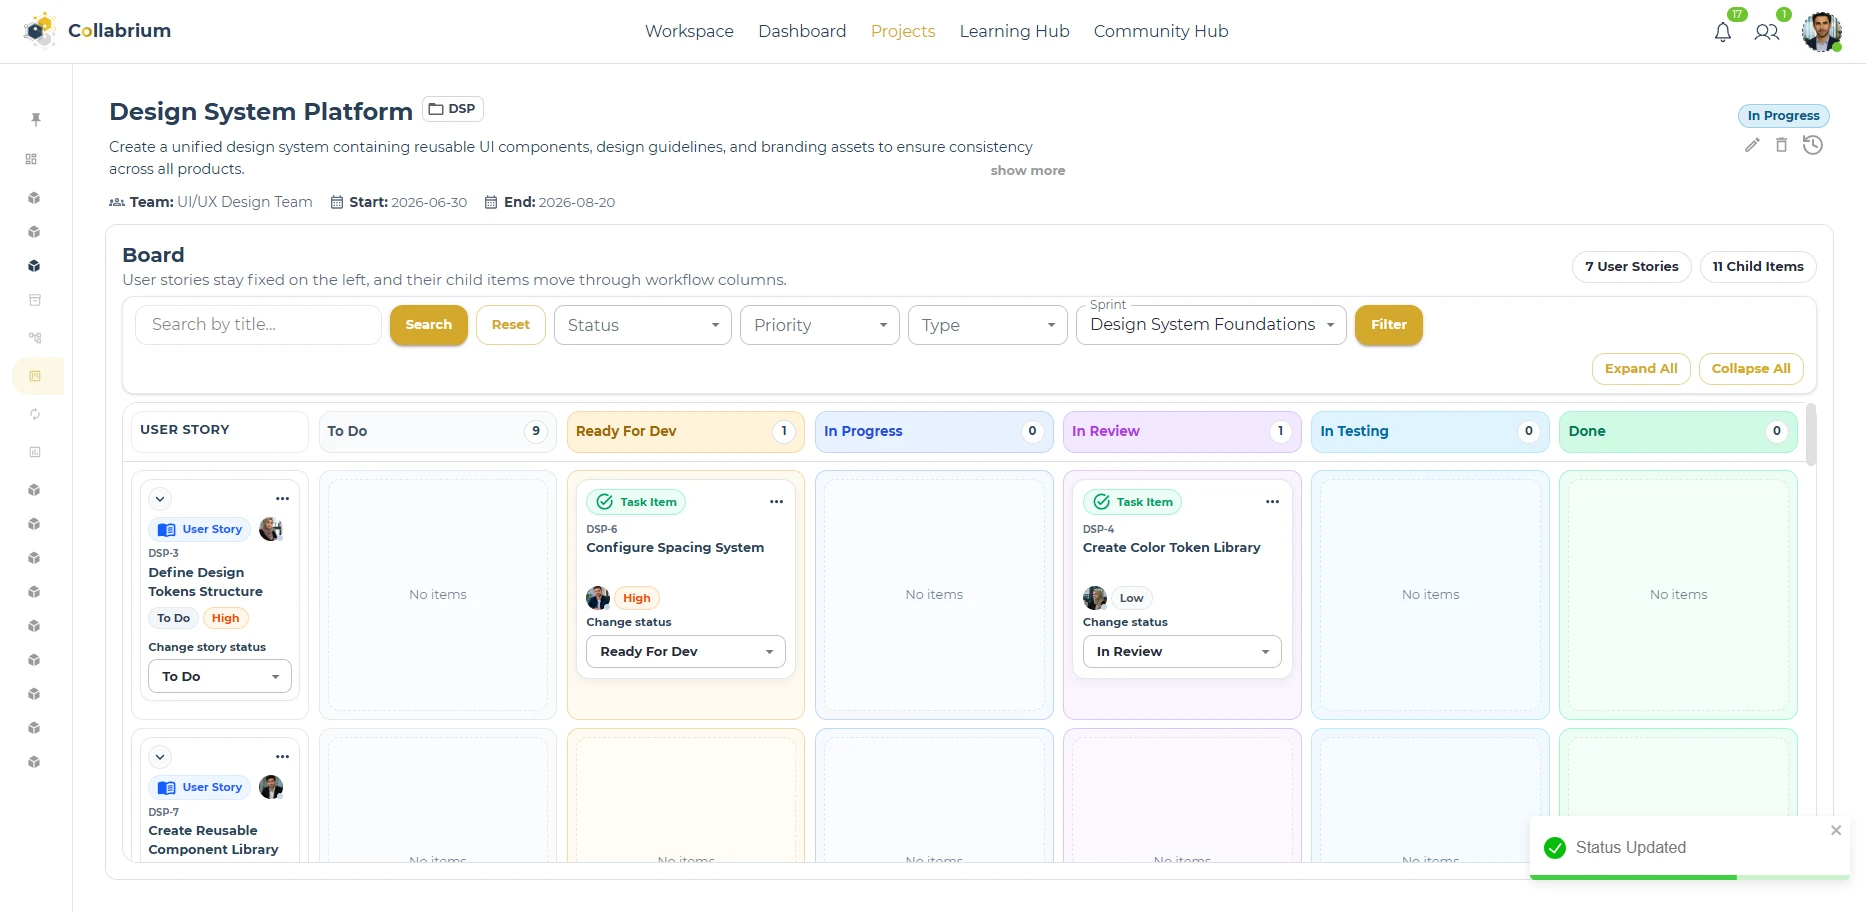Image resolution: width=1866 pixels, height=912 pixels.
Task: Click the Status Updated toast progress bar
Action: 1690,877
